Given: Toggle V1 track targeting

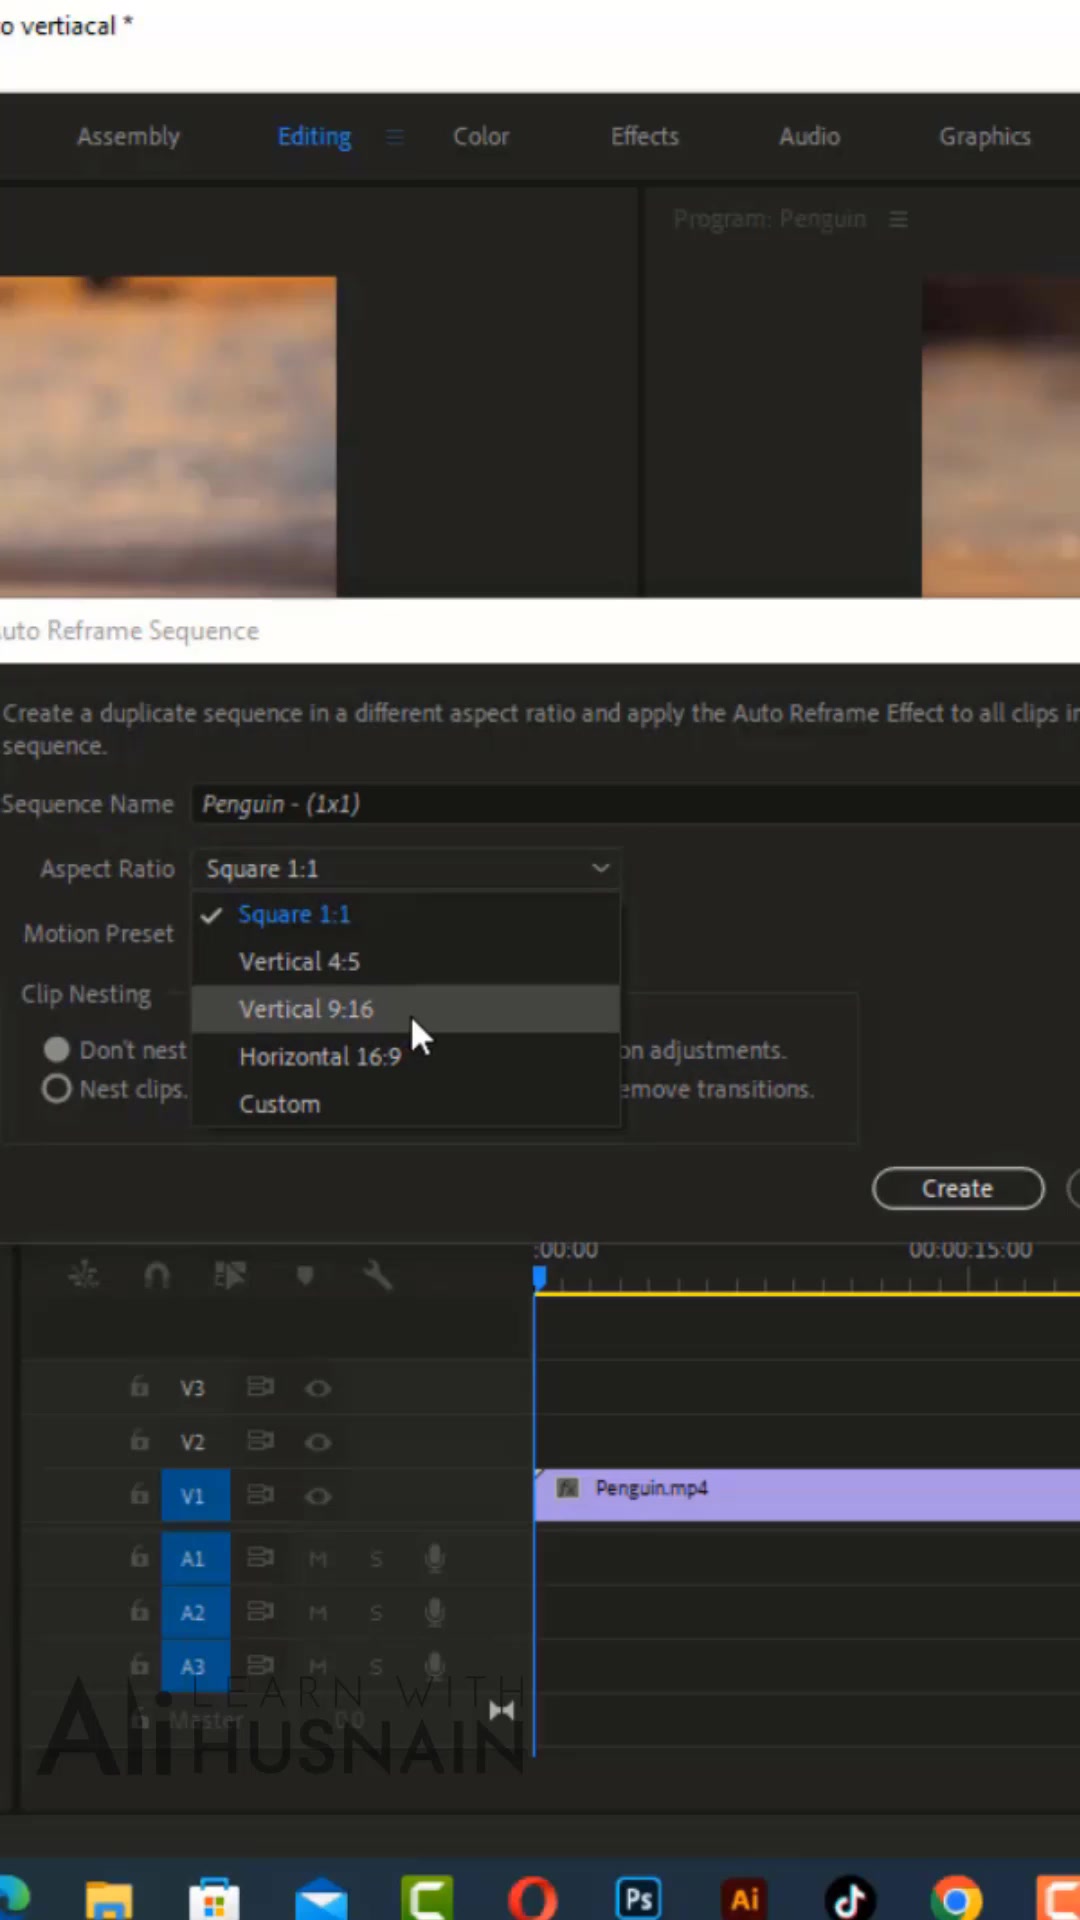Looking at the screenshot, I should (x=195, y=1496).
